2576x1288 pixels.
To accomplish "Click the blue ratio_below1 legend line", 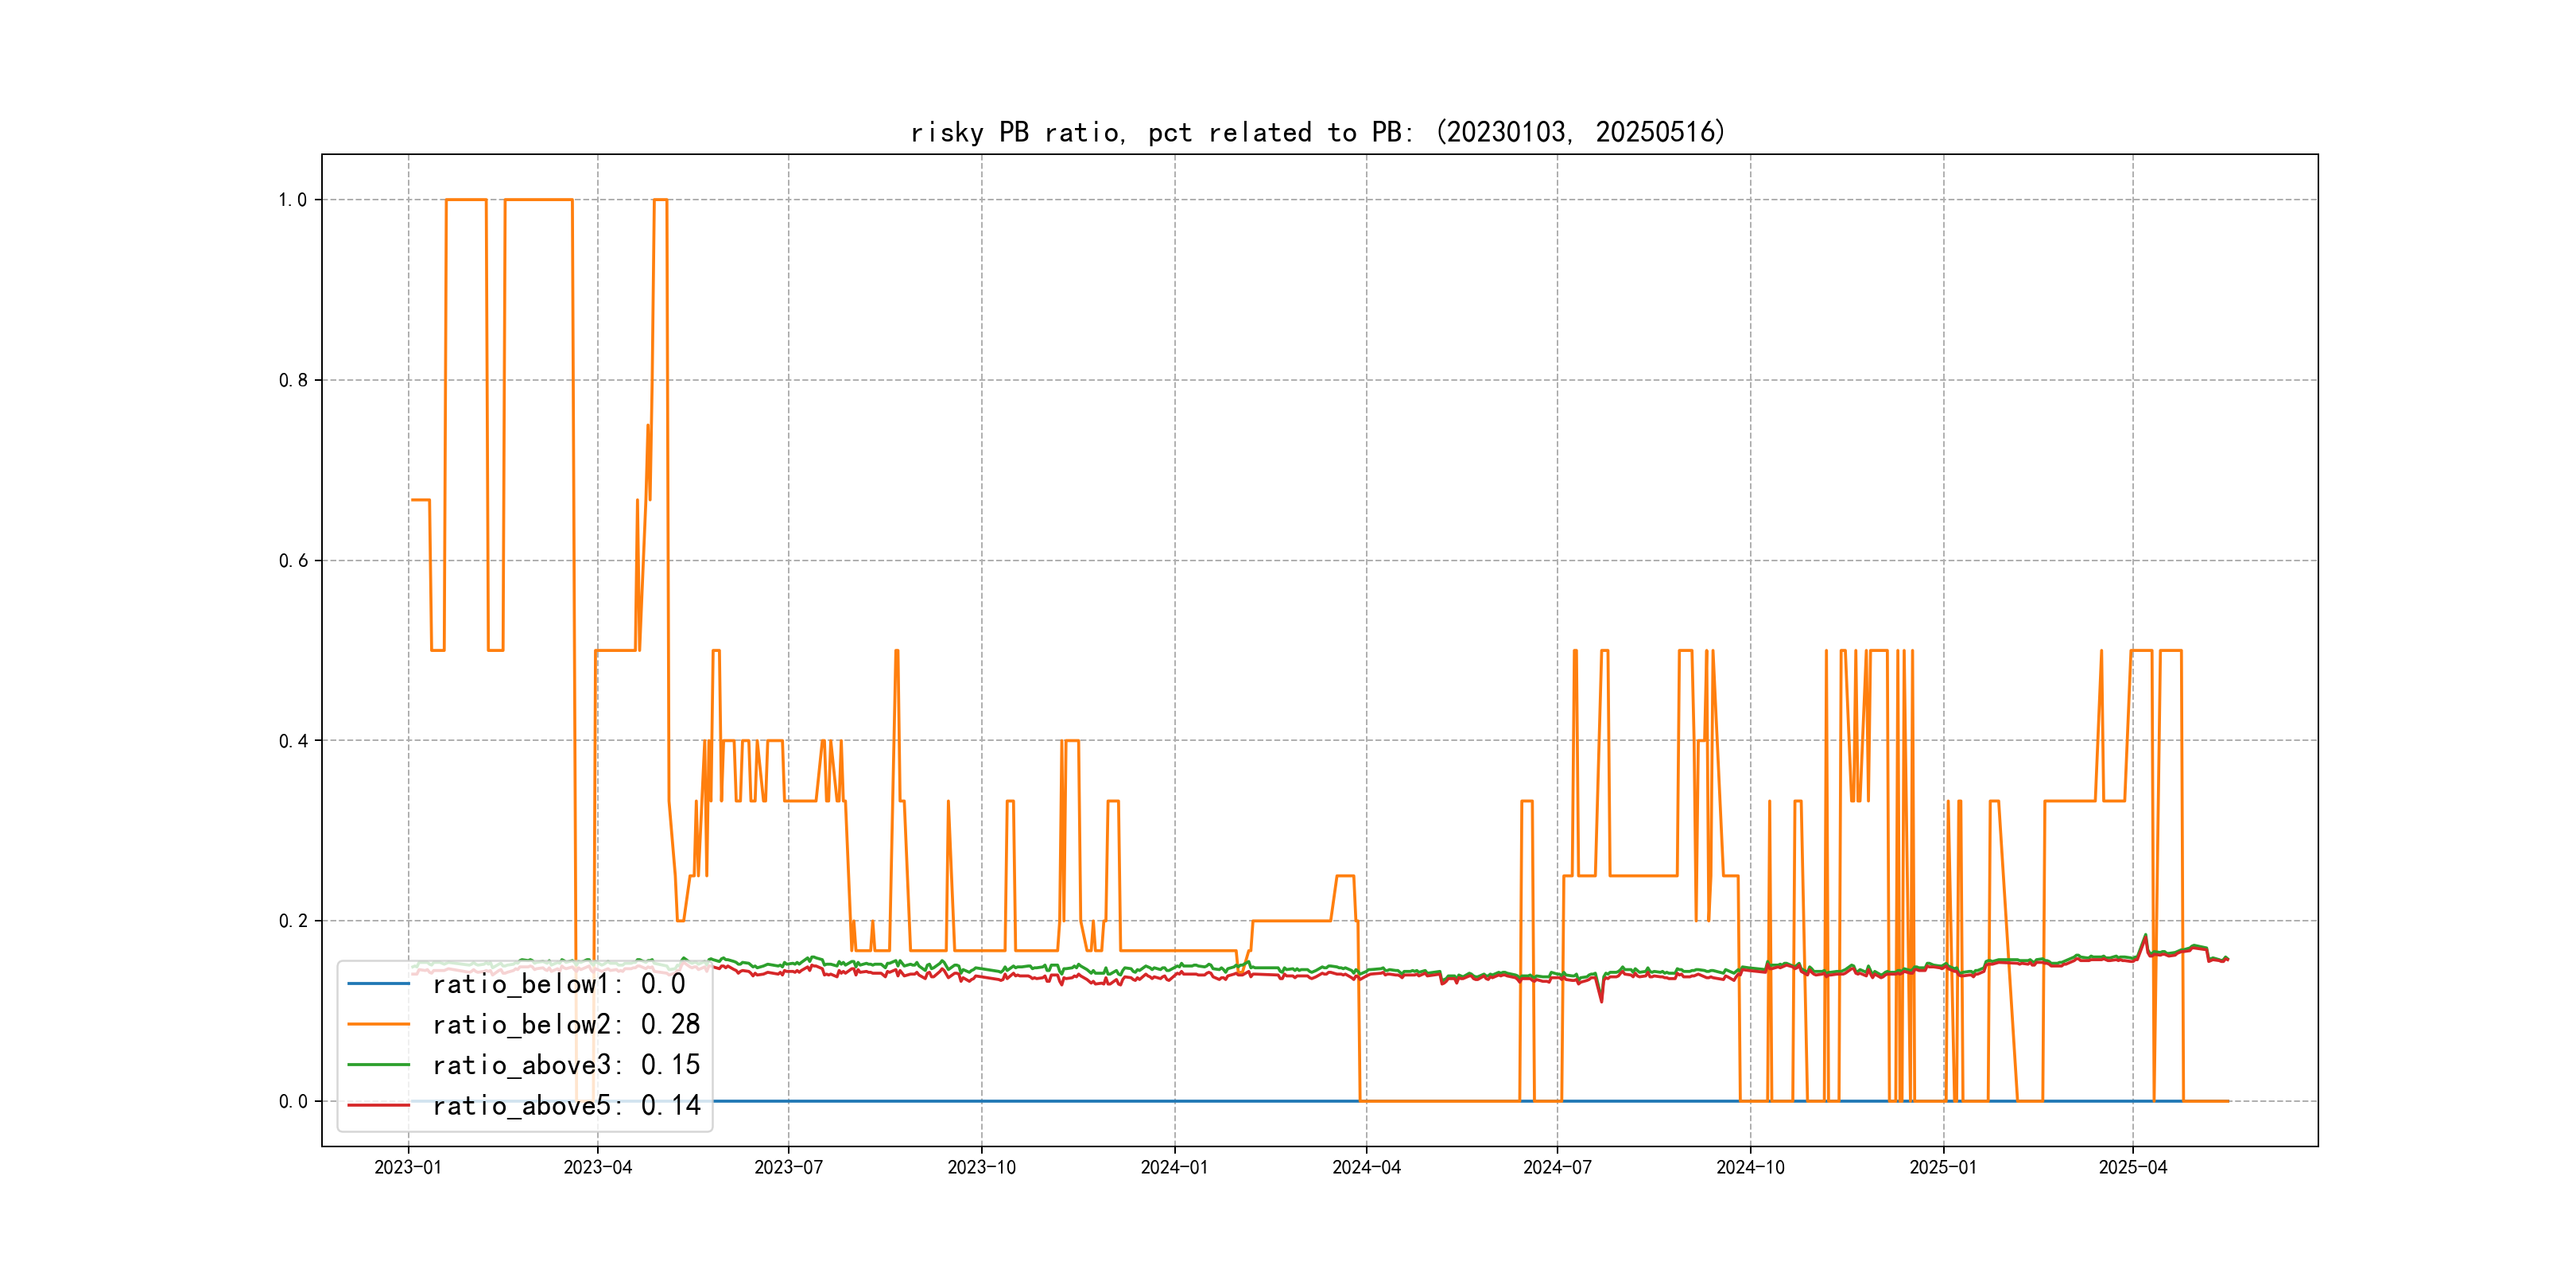I will [x=378, y=984].
